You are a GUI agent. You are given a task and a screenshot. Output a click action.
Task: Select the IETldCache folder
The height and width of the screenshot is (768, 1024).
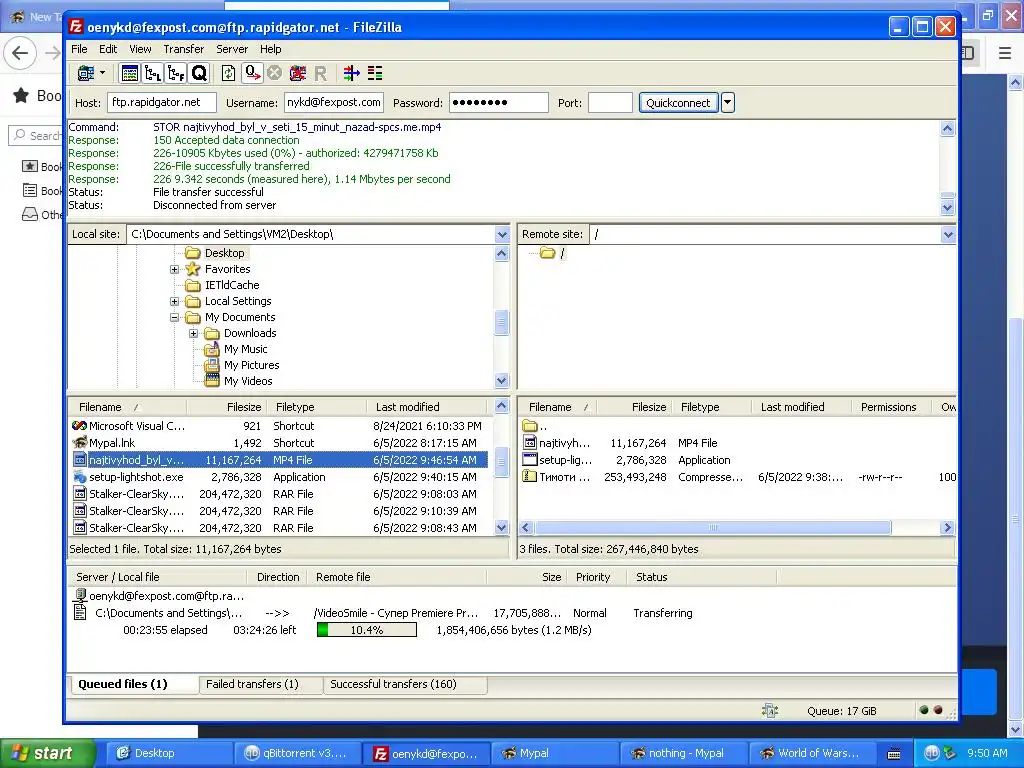point(232,285)
